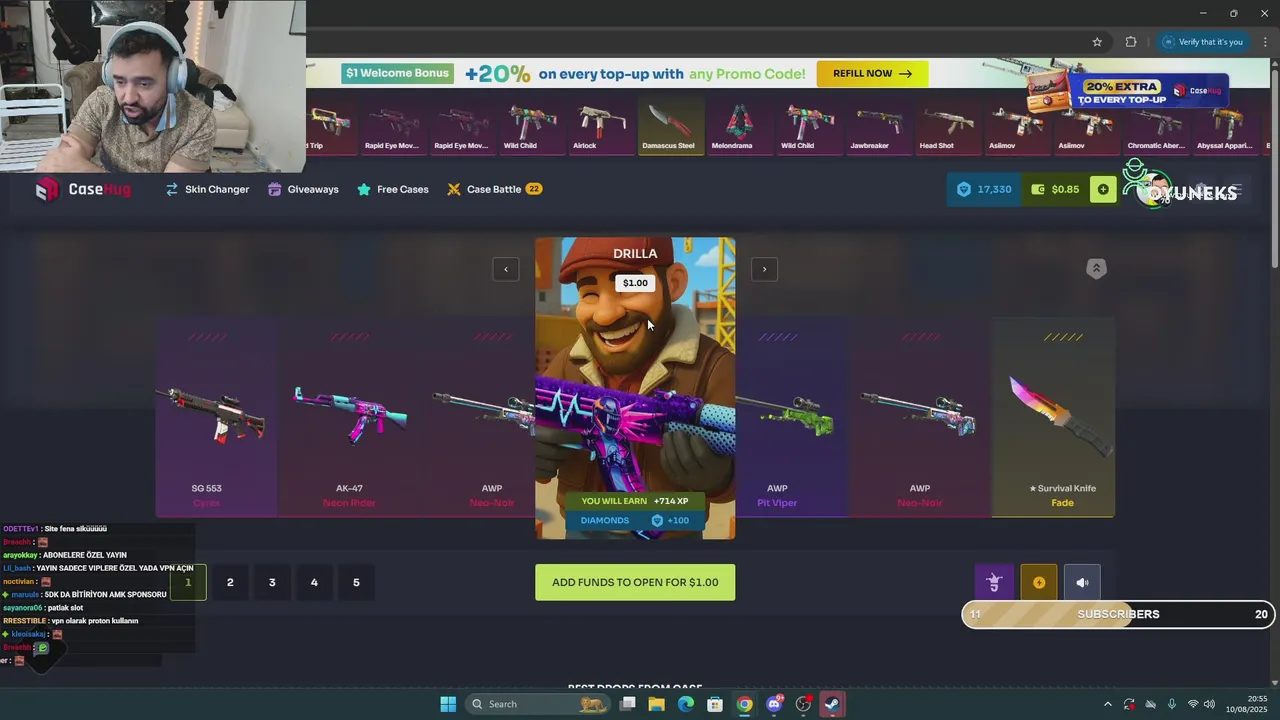
Task: Open Task View in the taskbar
Action: click(x=627, y=704)
